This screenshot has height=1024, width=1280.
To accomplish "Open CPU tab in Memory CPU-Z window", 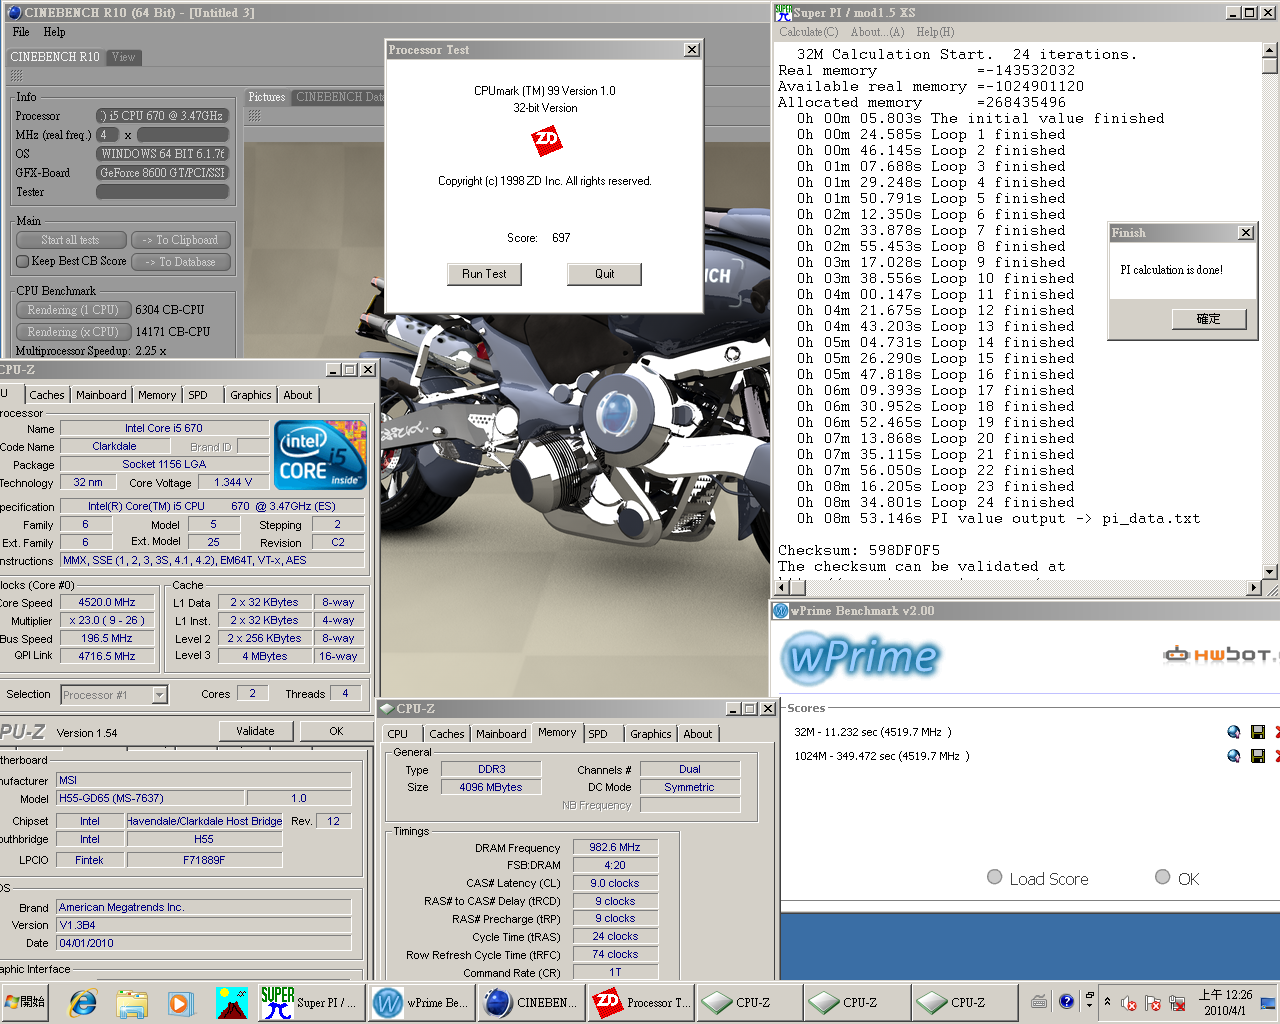I will [398, 734].
